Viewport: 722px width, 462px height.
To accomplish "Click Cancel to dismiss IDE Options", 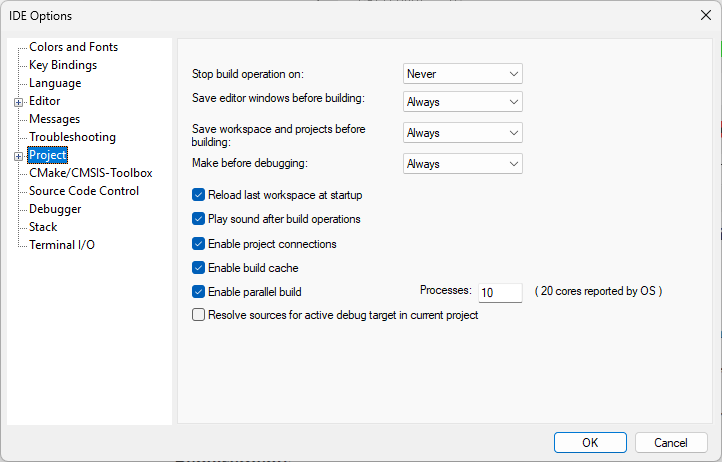I will pos(671,442).
